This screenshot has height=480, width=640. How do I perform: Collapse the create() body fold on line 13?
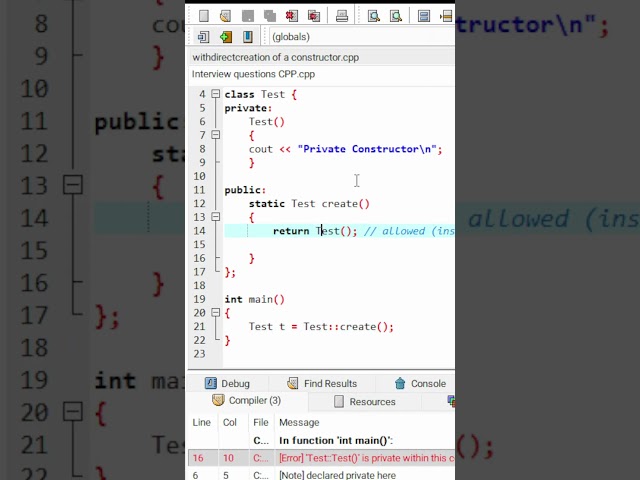click(x=216, y=217)
